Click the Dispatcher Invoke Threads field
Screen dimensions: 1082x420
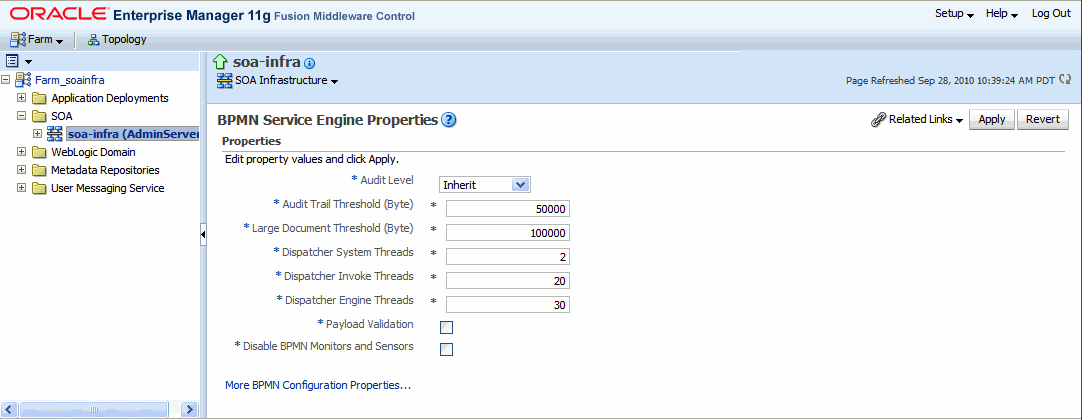(507, 281)
